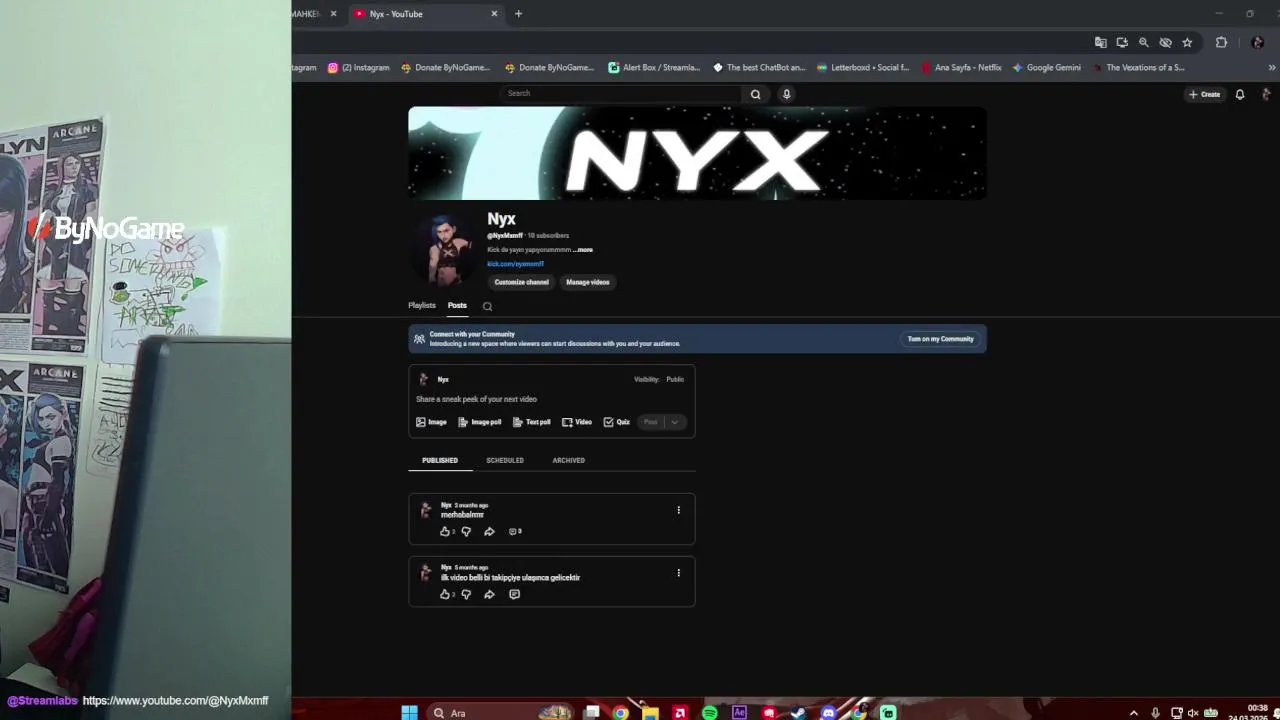Open the YouTube account avatar menu
The height and width of the screenshot is (720, 1280).
pyautogui.click(x=1267, y=94)
